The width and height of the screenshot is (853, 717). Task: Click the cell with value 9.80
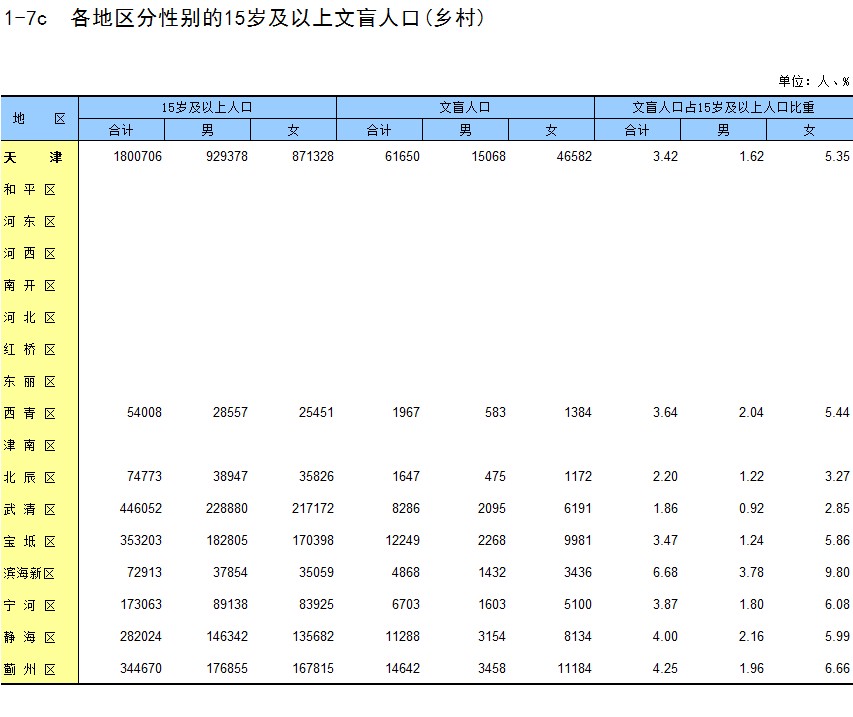pyautogui.click(x=837, y=573)
